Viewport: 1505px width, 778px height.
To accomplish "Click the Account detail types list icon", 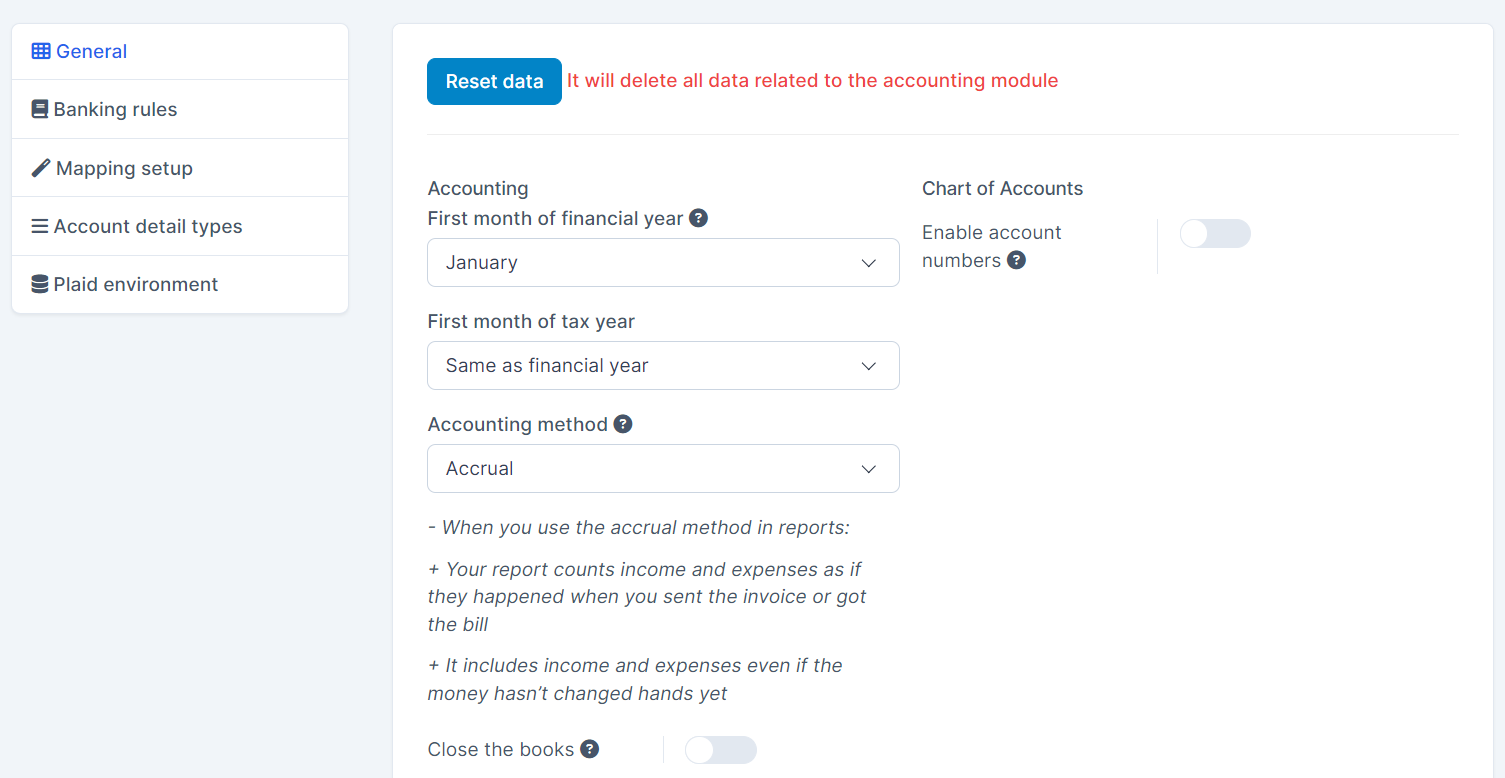I will 40,227.
